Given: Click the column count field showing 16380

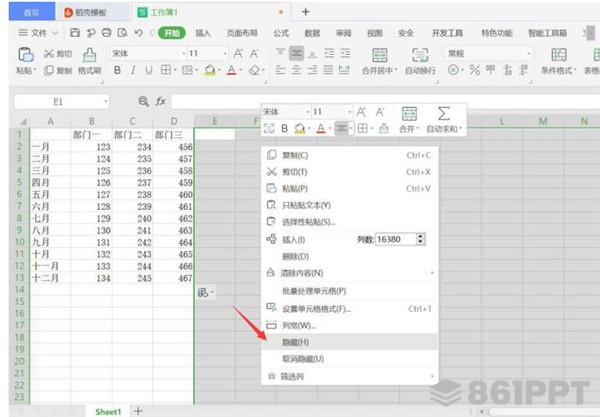Looking at the screenshot, I should (396, 239).
